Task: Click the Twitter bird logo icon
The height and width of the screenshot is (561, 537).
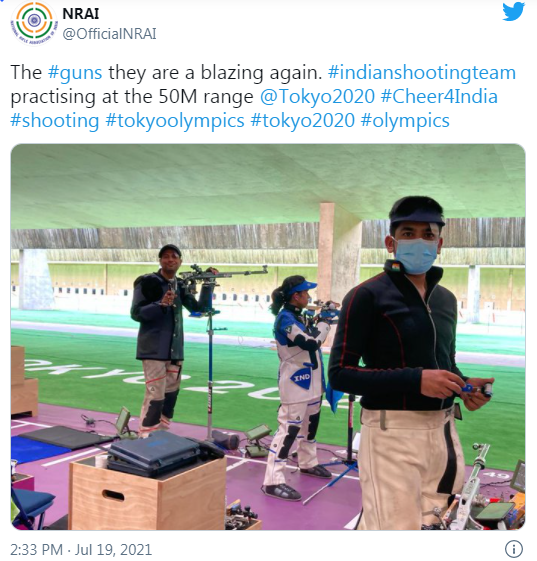Action: click(x=513, y=12)
